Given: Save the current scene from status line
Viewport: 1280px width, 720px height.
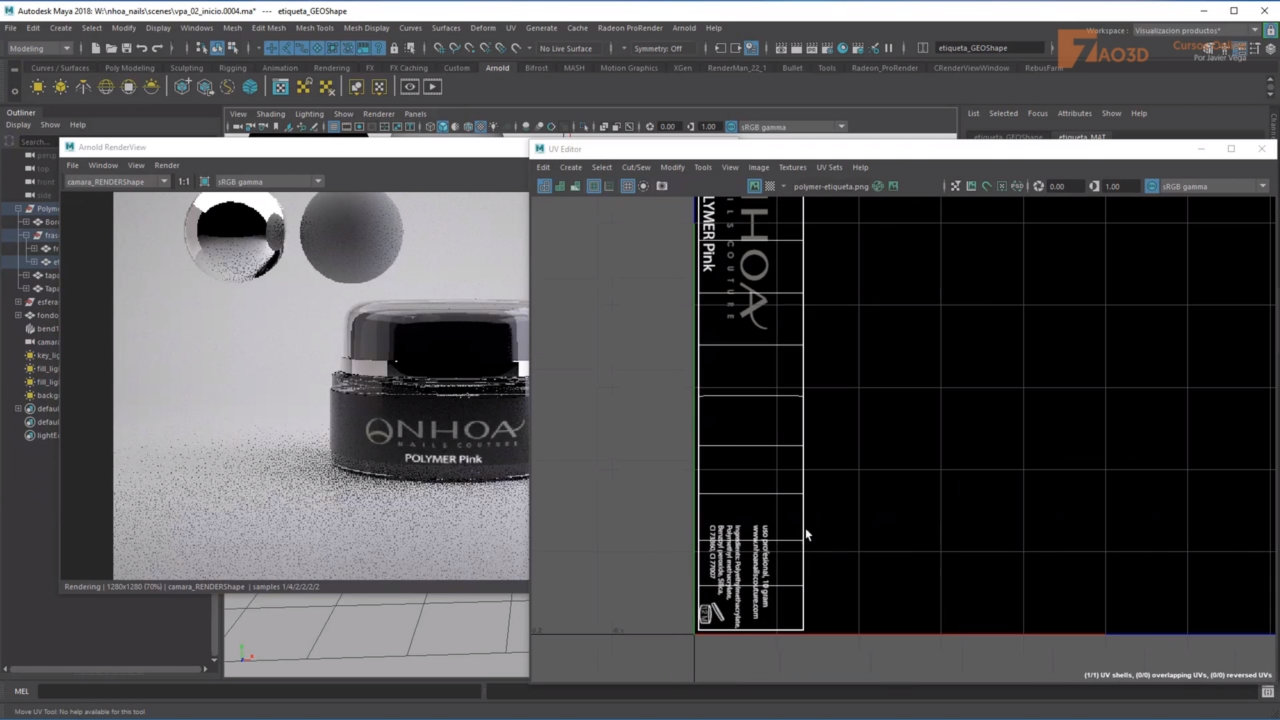Looking at the screenshot, I should (x=126, y=48).
